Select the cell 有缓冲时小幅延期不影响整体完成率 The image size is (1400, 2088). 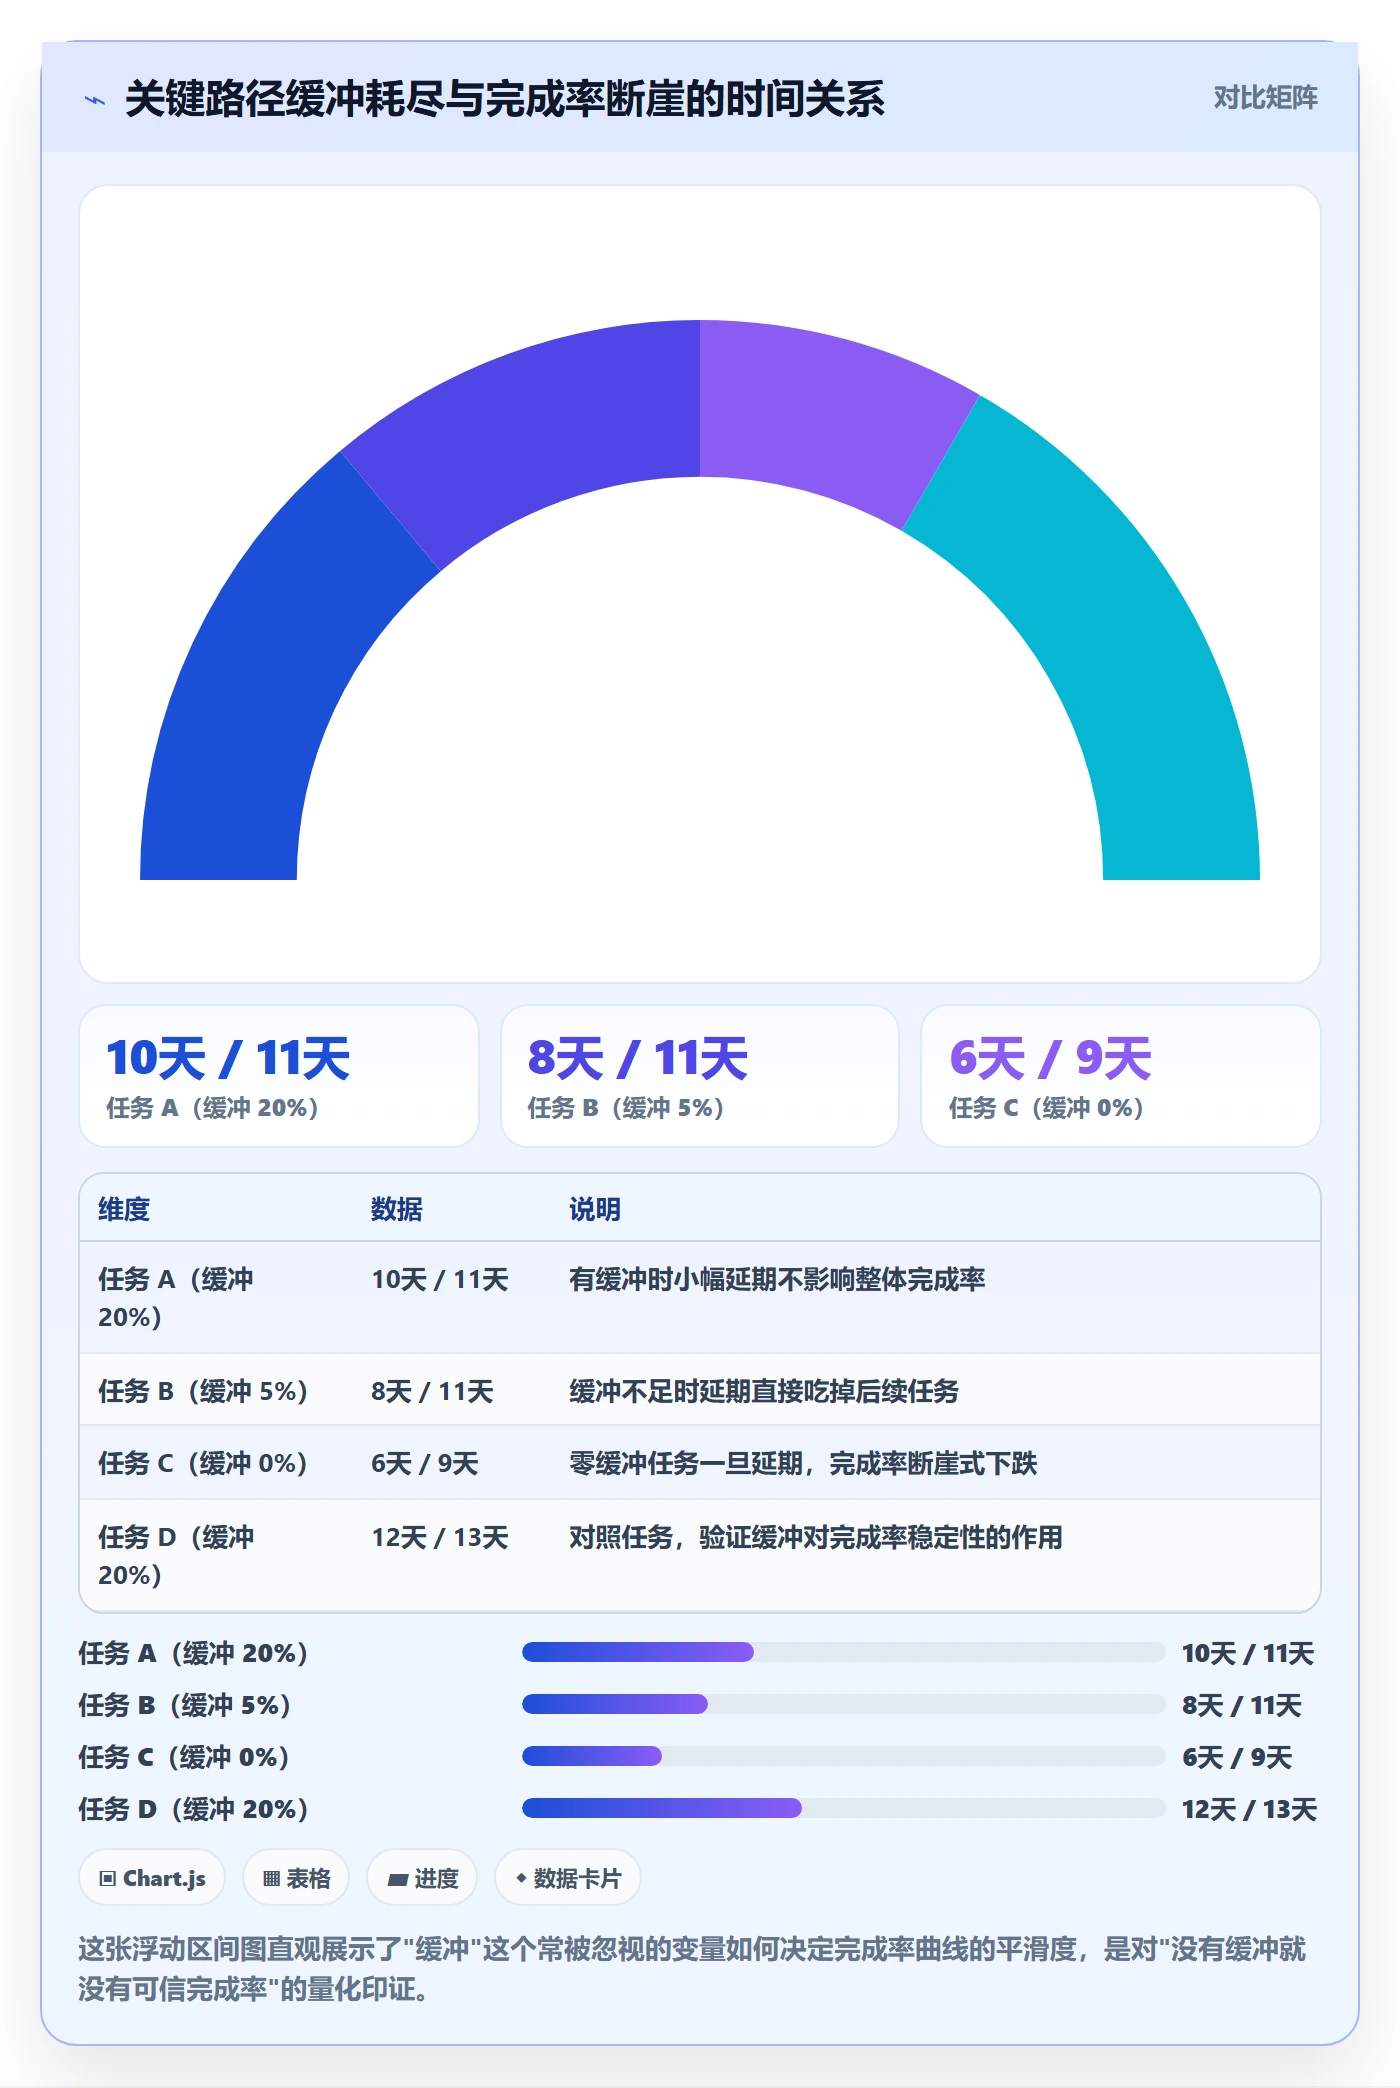777,1279
